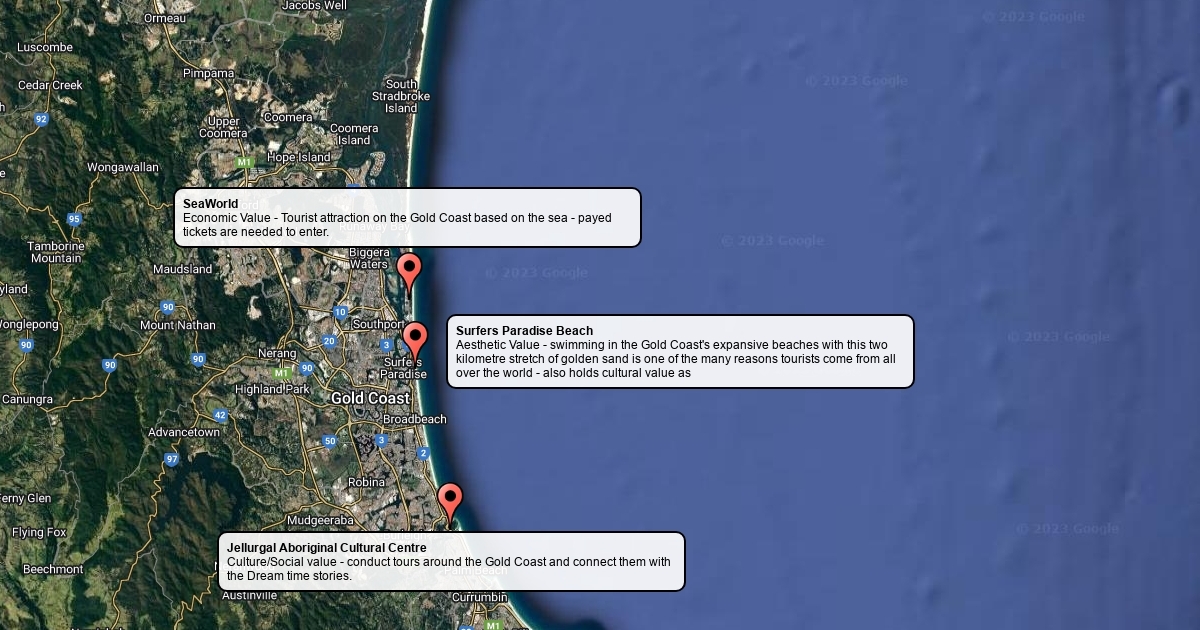The image size is (1200, 630).
Task: Click the Robina suburb label
Action: pyautogui.click(x=366, y=482)
